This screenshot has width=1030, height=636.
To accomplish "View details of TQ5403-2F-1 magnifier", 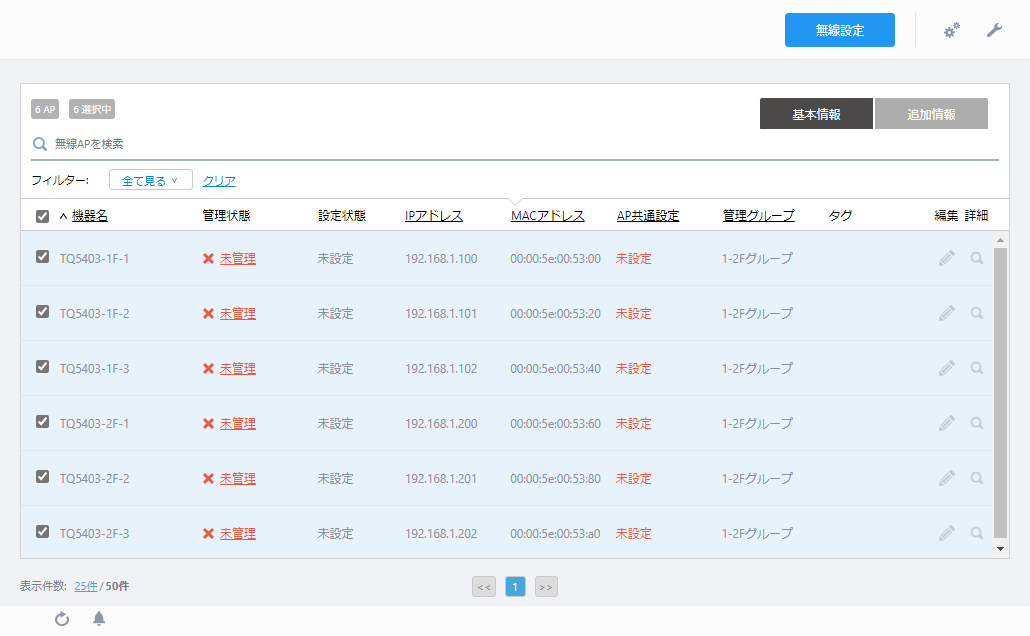I will tap(977, 423).
